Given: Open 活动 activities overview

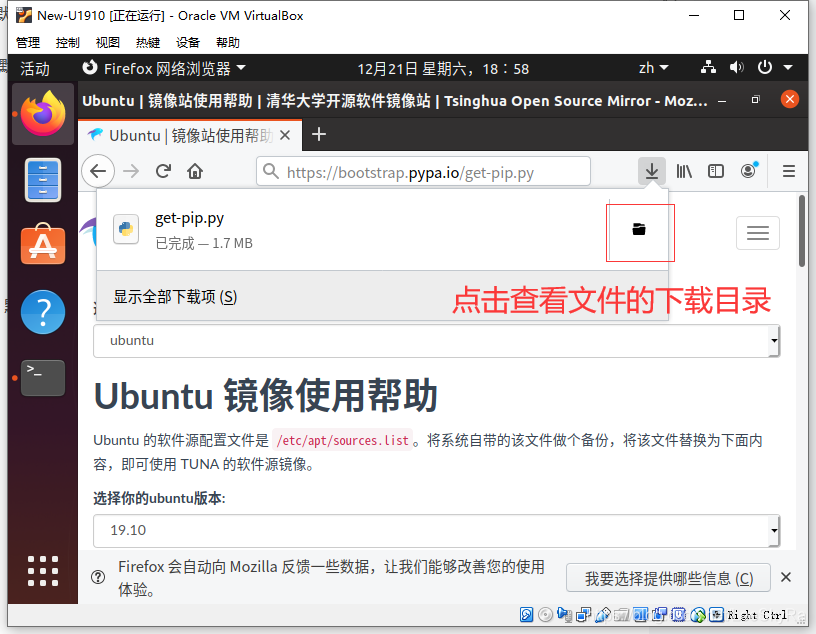Looking at the screenshot, I should click(x=35, y=68).
